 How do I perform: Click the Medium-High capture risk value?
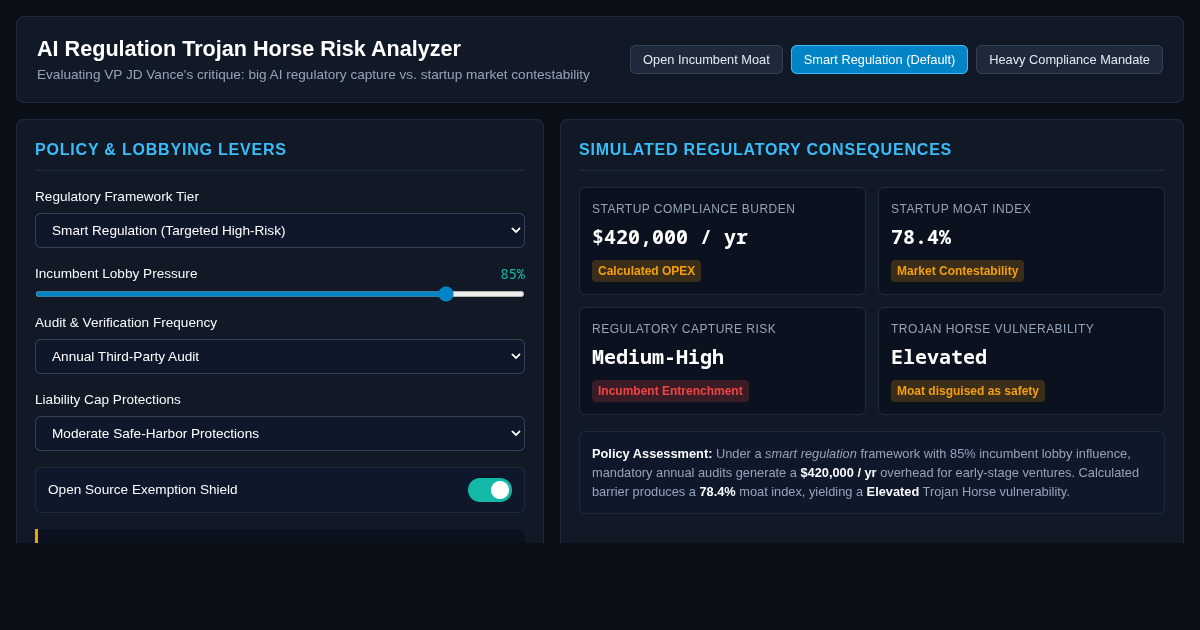coord(658,357)
